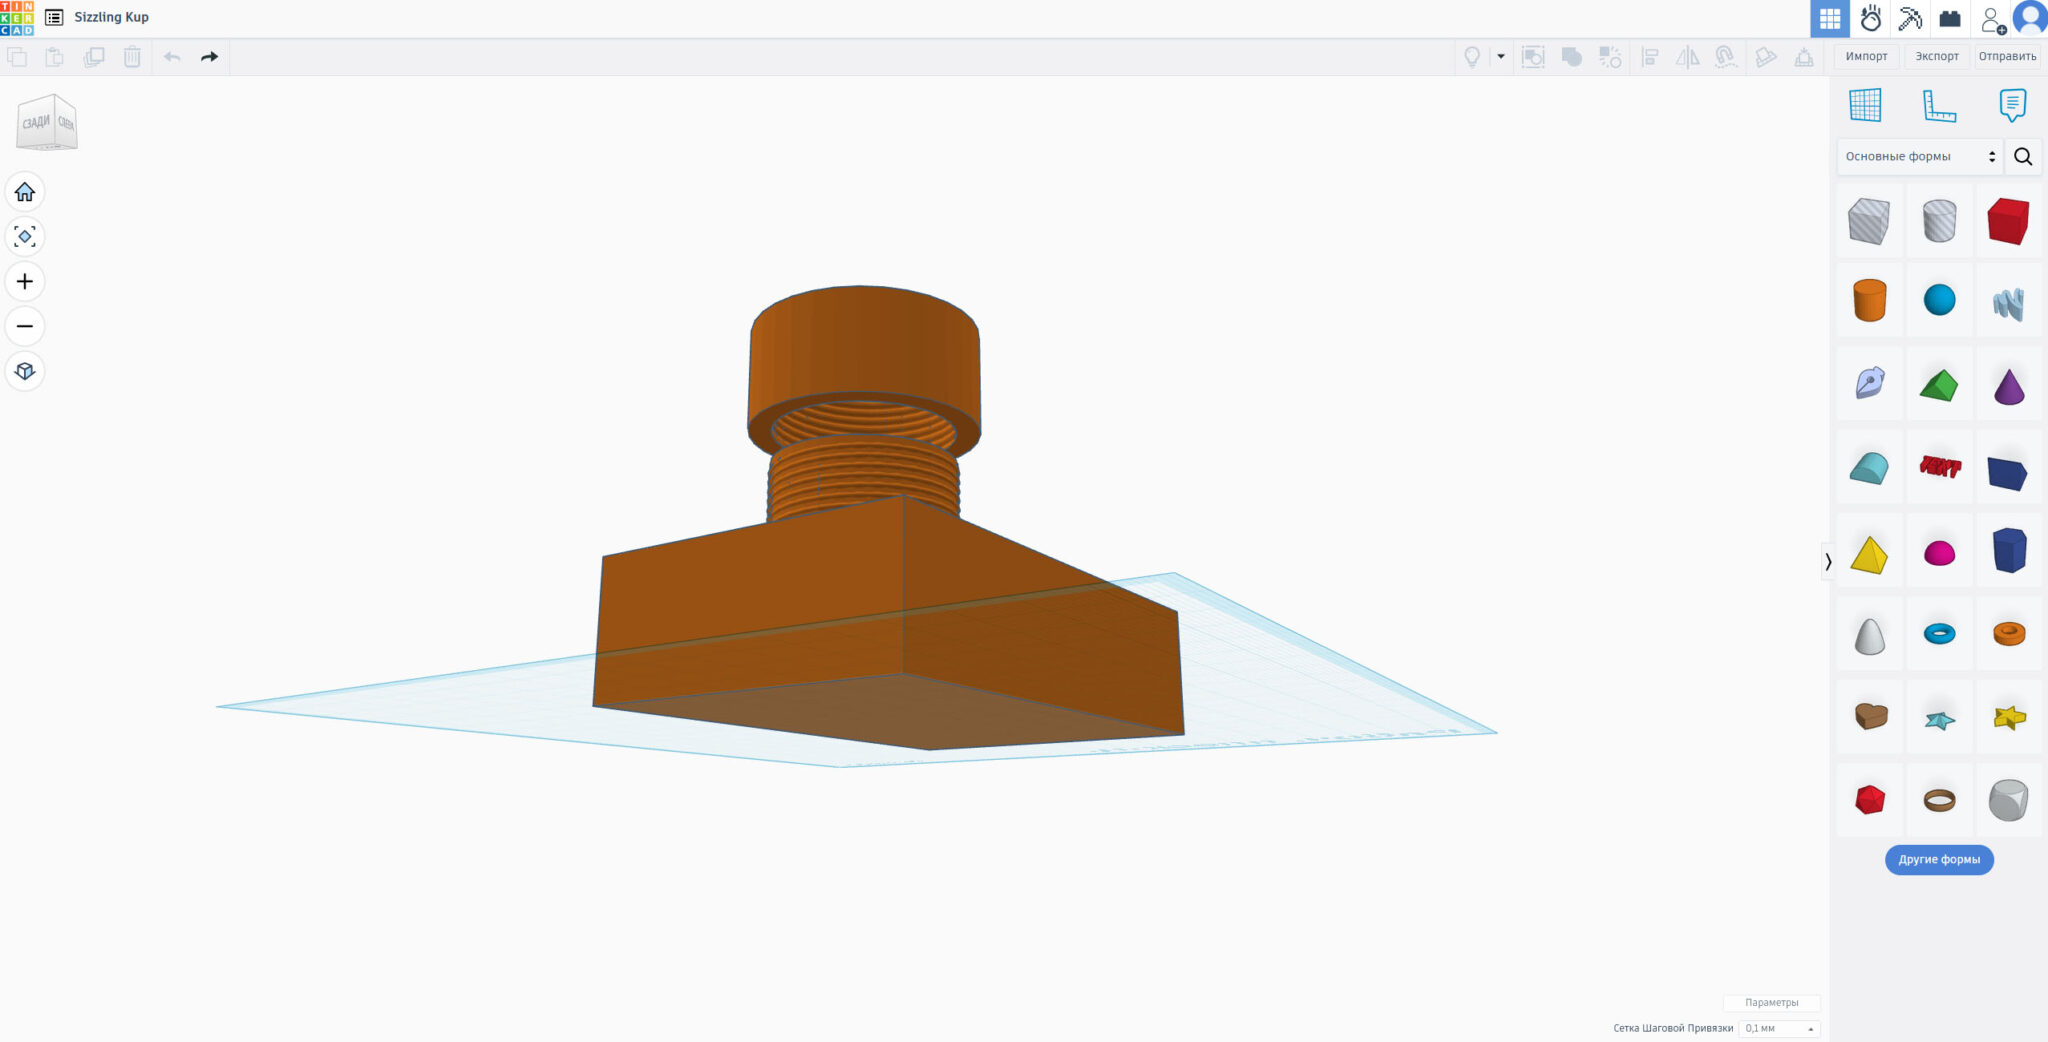2048x1042 pixels.
Task: Select the brown ring shape
Action: (1939, 800)
